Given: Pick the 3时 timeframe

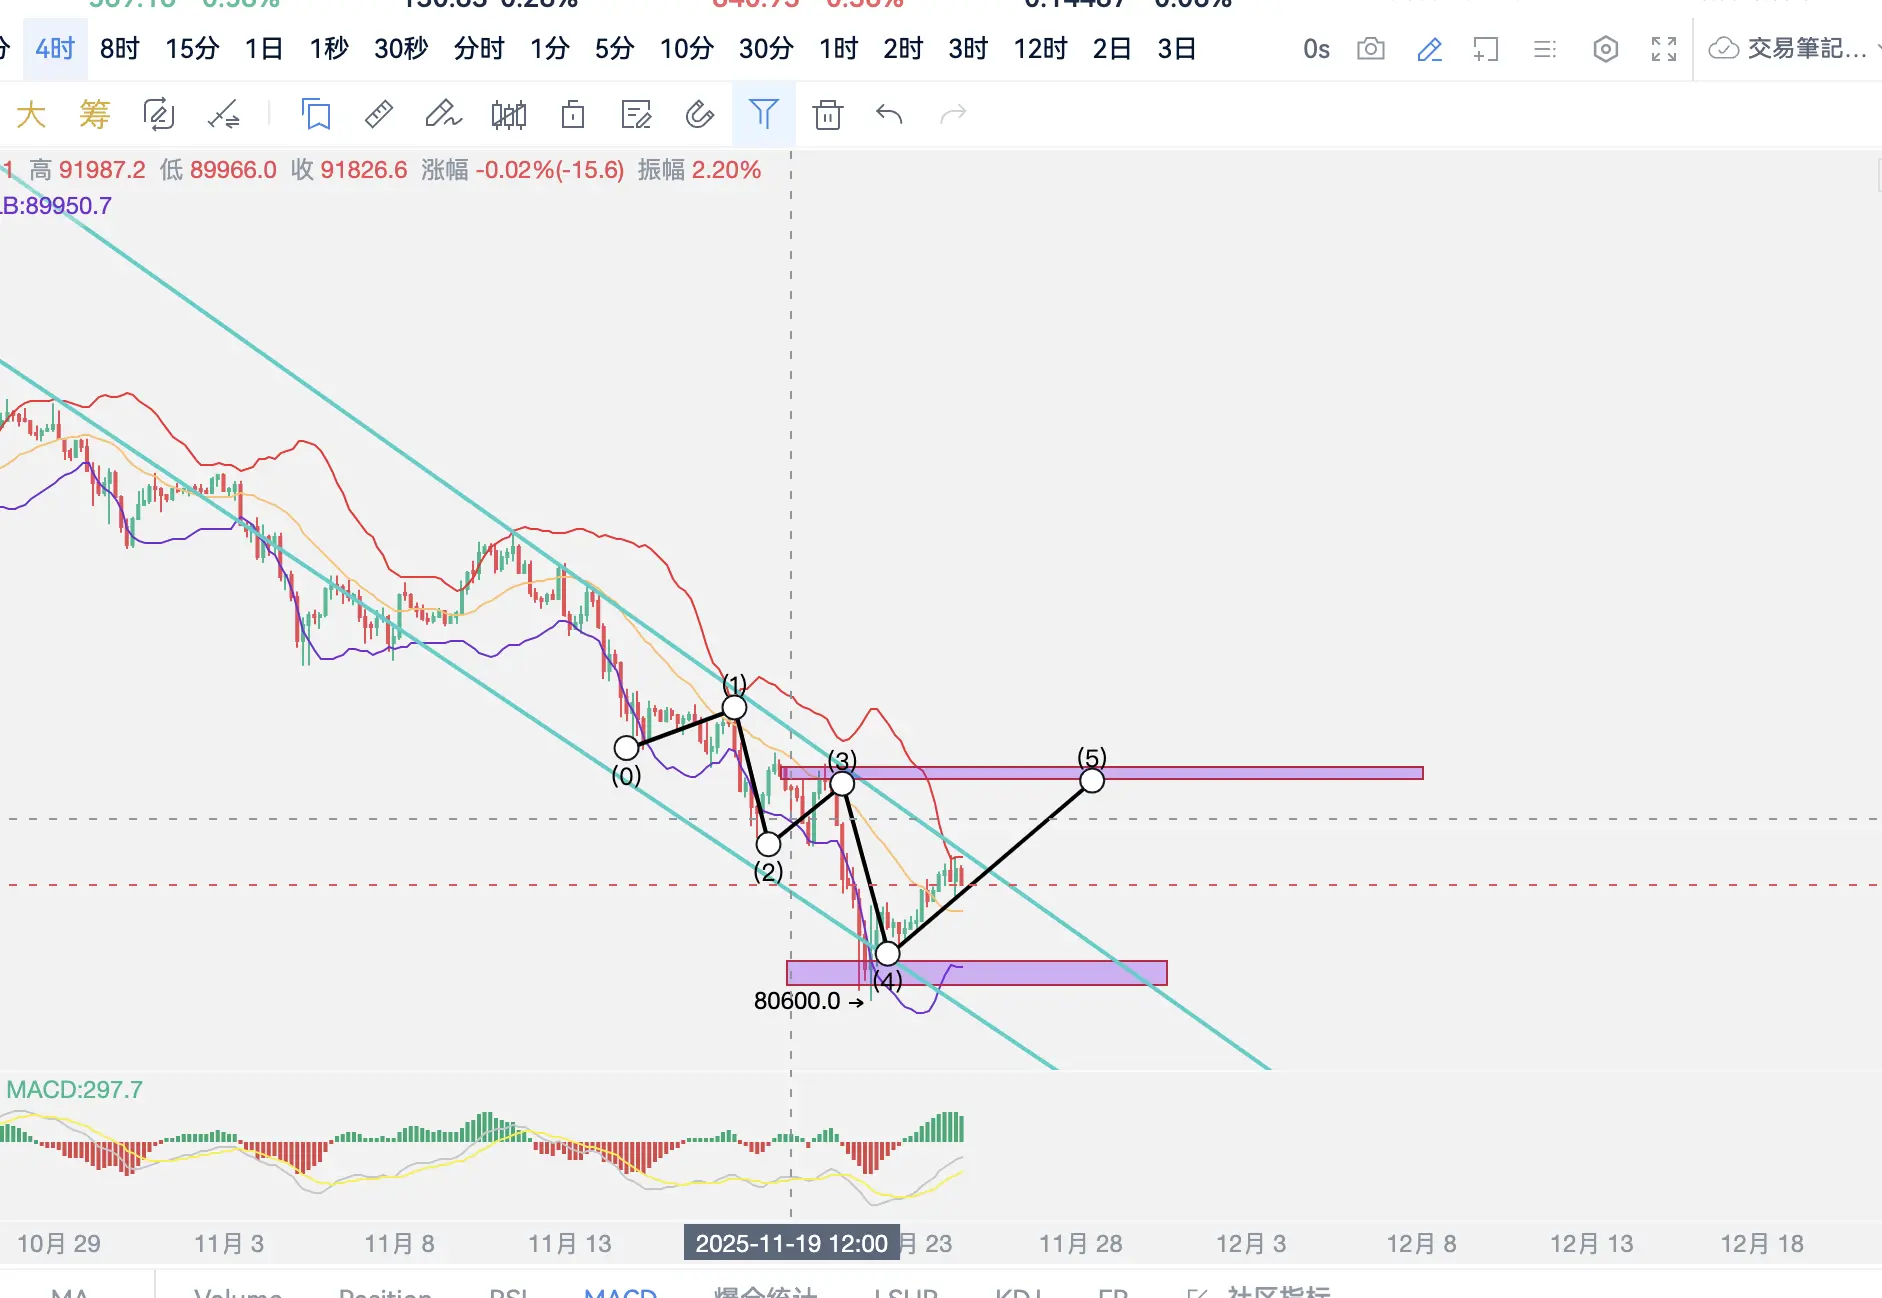Looking at the screenshot, I should [968, 49].
